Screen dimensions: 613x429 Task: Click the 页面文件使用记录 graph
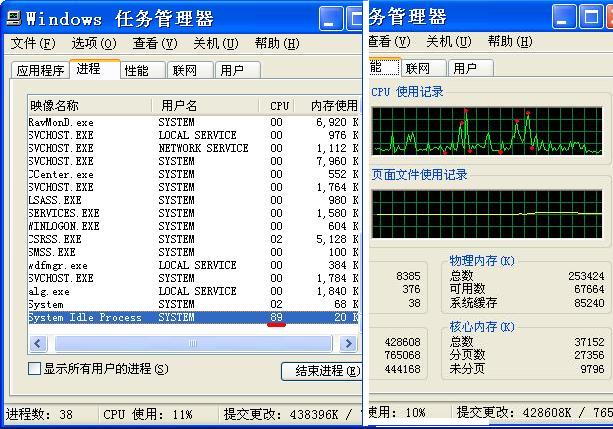pos(487,214)
